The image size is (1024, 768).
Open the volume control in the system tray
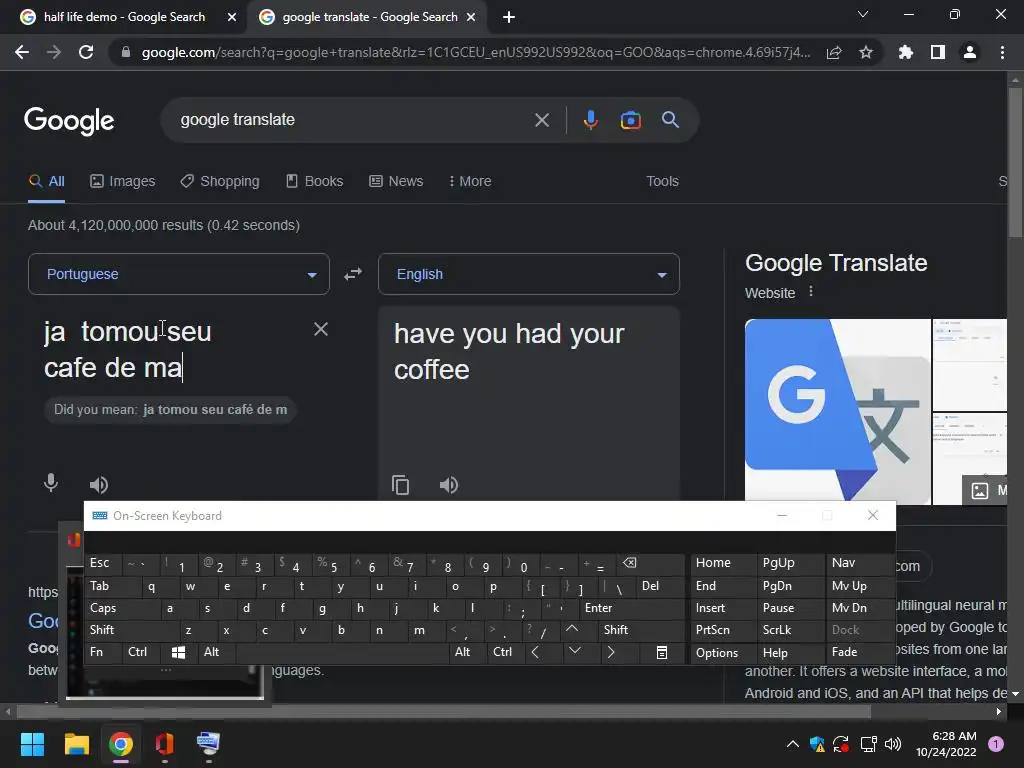893,744
